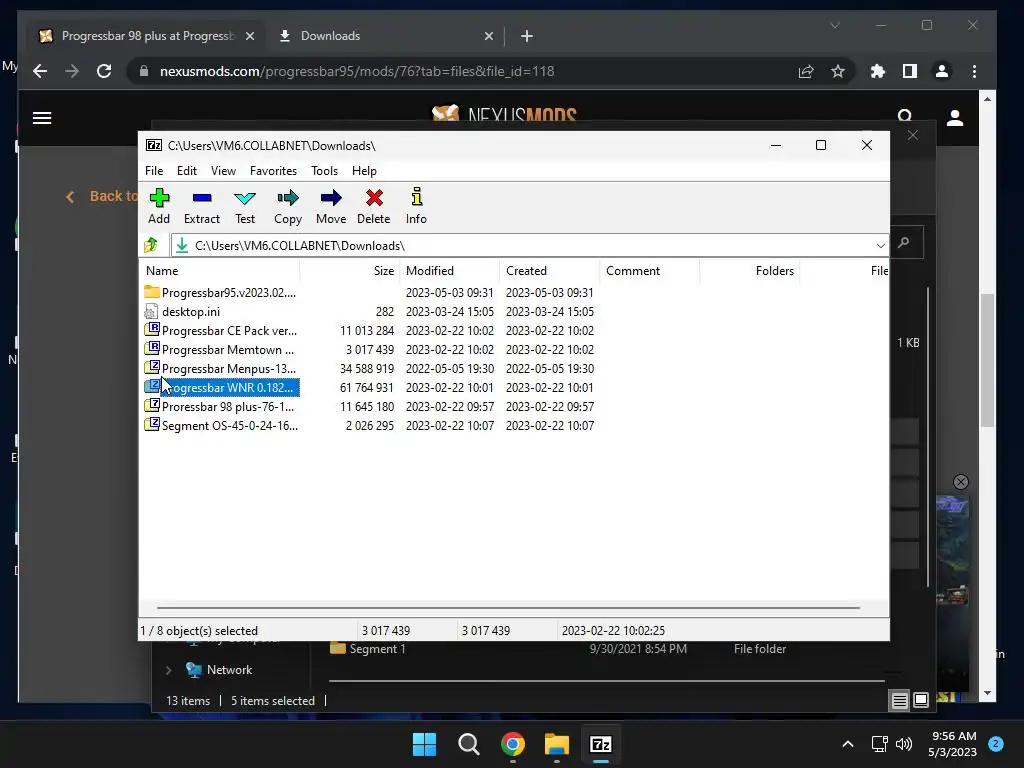The image size is (1024, 768).
Task: Open Windows taskbar search
Action: point(468,744)
